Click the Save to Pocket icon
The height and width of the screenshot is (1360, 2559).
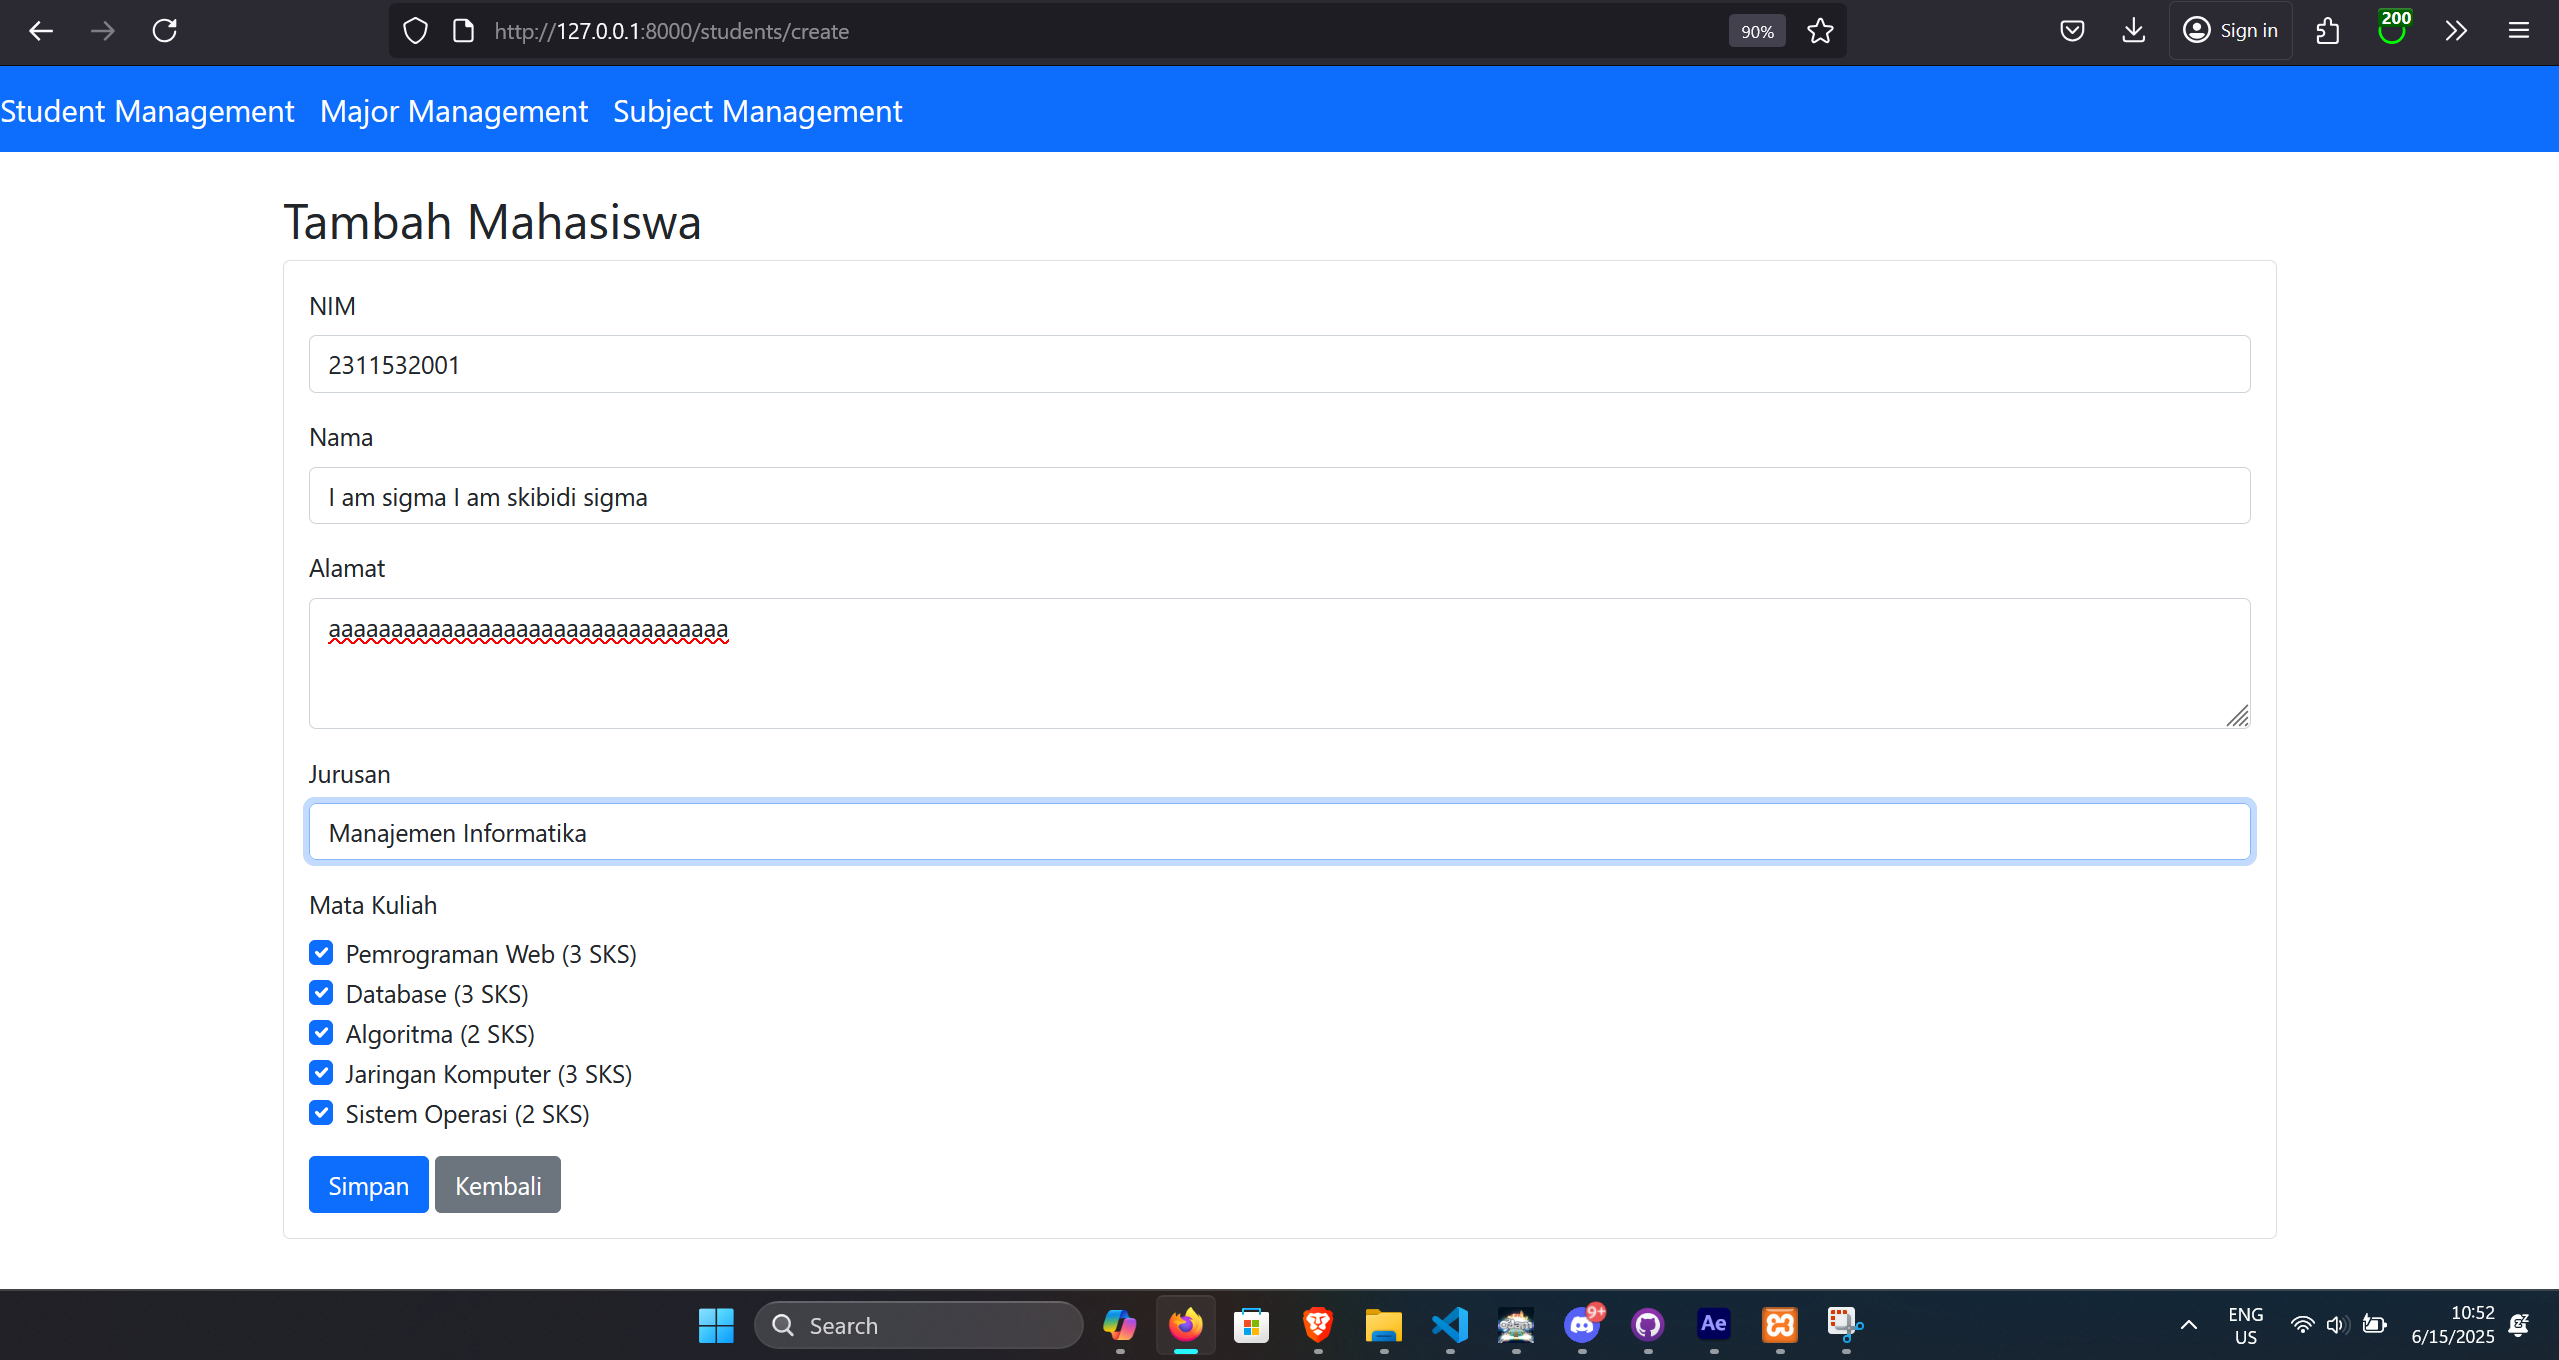click(x=2072, y=31)
